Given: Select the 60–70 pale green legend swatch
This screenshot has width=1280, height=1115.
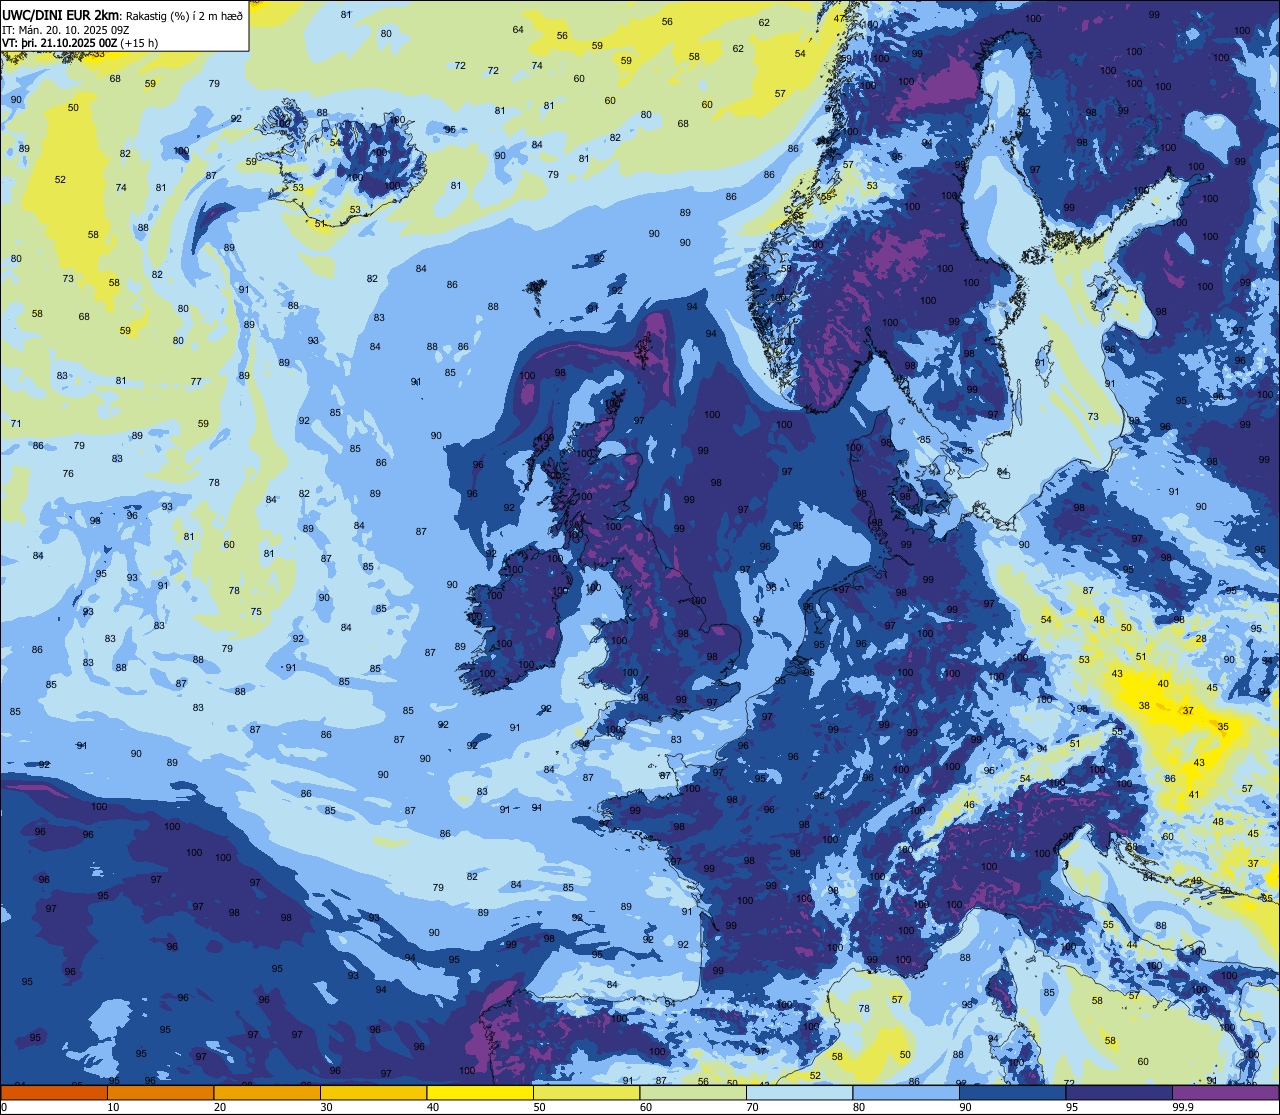Looking at the screenshot, I should point(693,1092).
